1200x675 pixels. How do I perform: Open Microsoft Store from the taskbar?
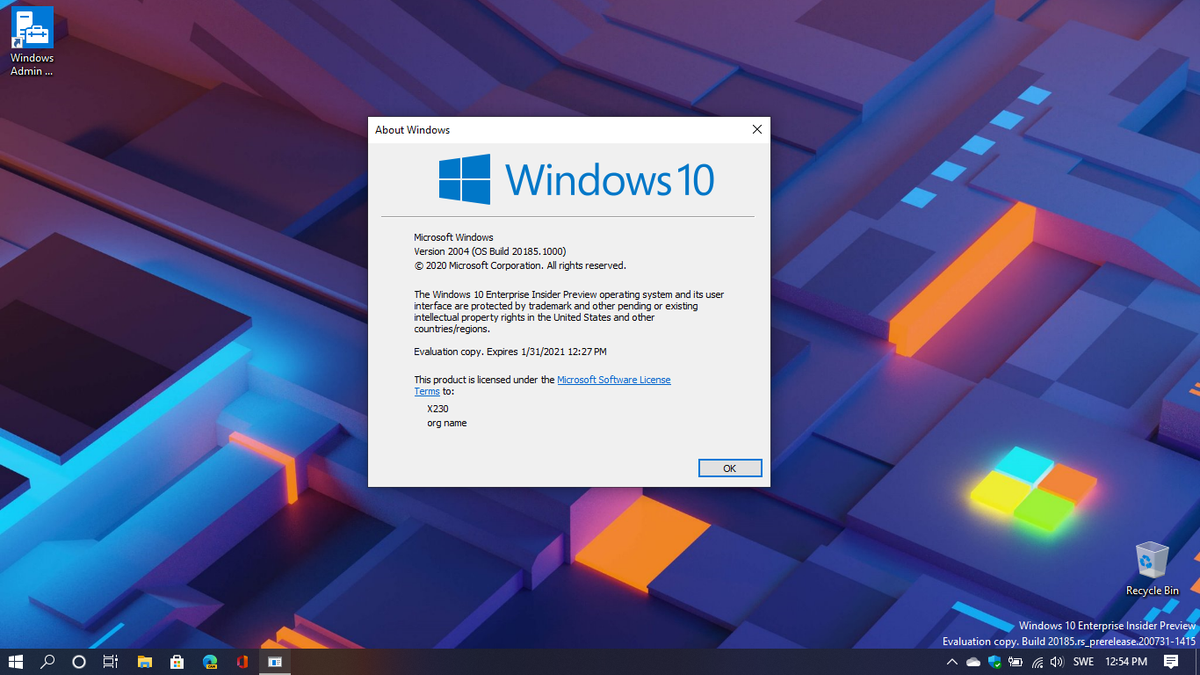point(177,662)
